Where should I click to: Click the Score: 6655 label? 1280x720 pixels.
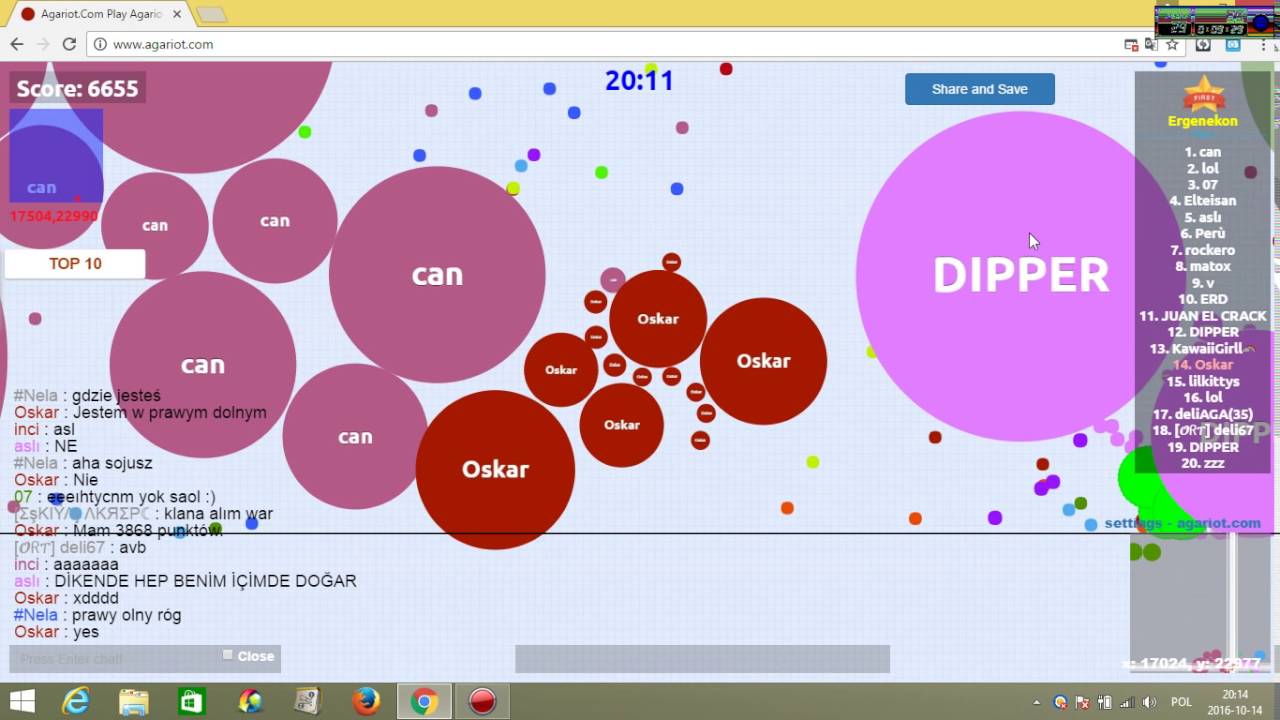click(x=77, y=89)
